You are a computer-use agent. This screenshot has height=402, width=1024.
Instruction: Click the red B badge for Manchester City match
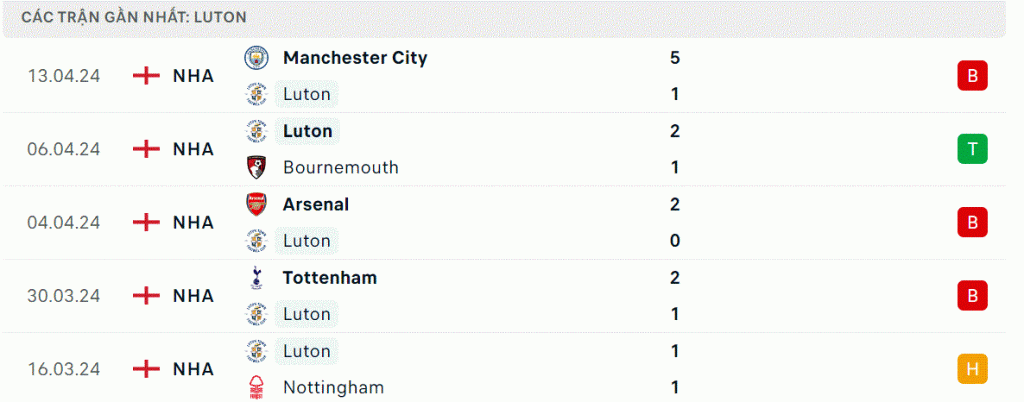972,76
